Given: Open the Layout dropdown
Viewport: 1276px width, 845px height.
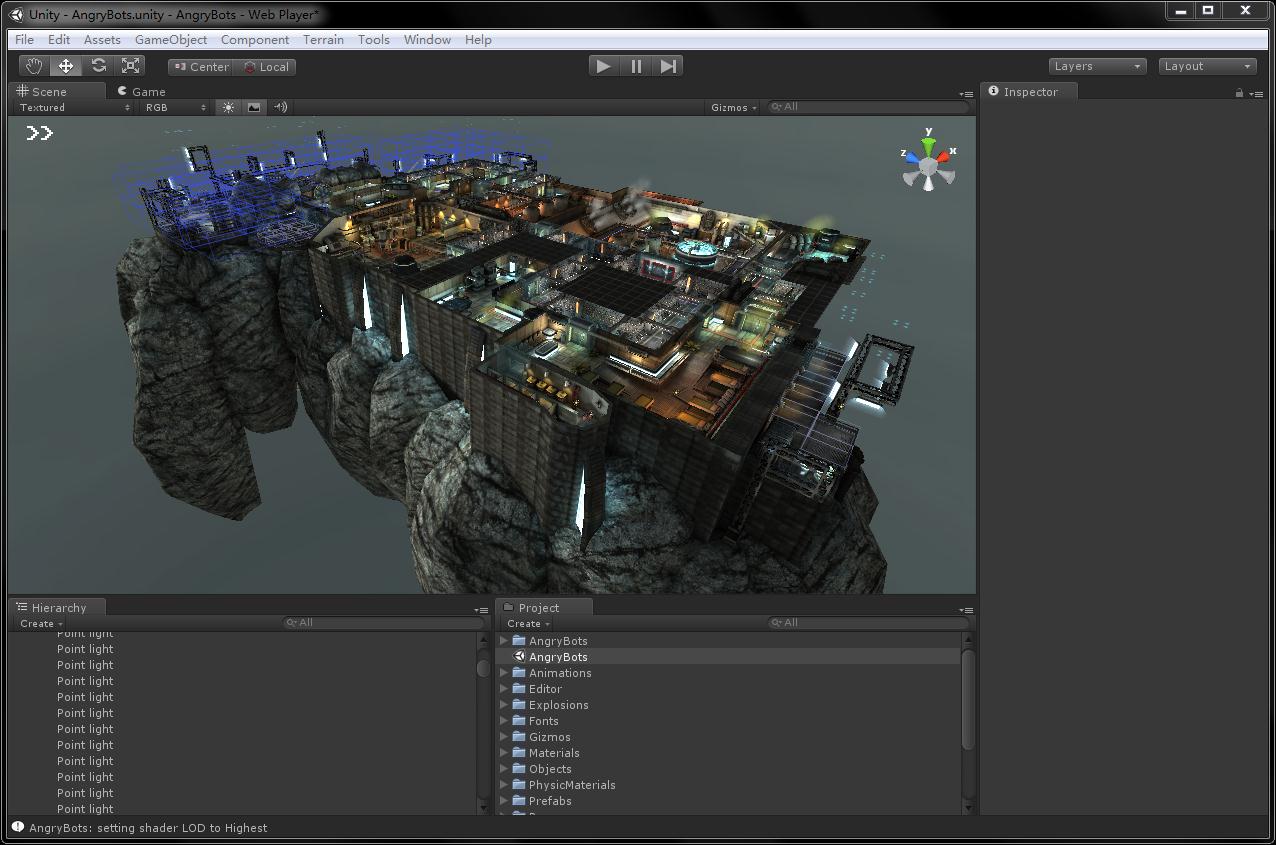Looking at the screenshot, I should 1208,66.
